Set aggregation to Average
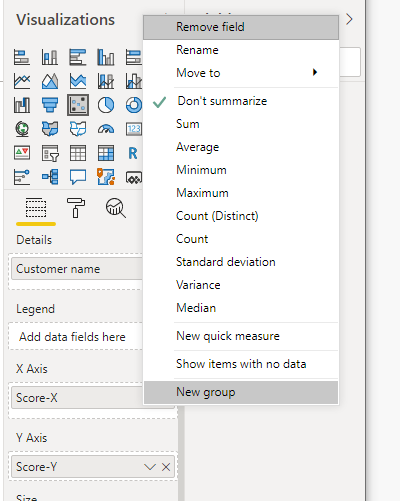Screen dimensions: 400x501 point(241,147)
